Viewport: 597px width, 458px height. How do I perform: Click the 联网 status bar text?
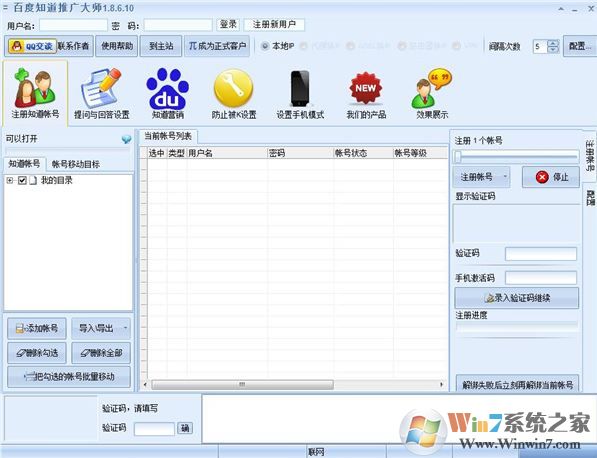(x=316, y=452)
